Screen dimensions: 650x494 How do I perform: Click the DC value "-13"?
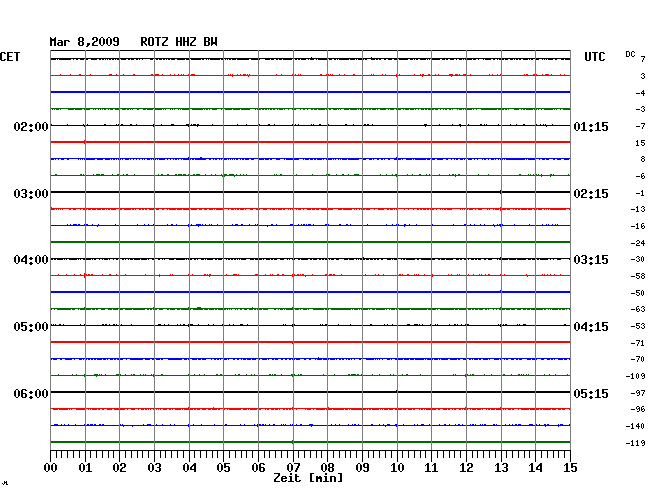638,209
